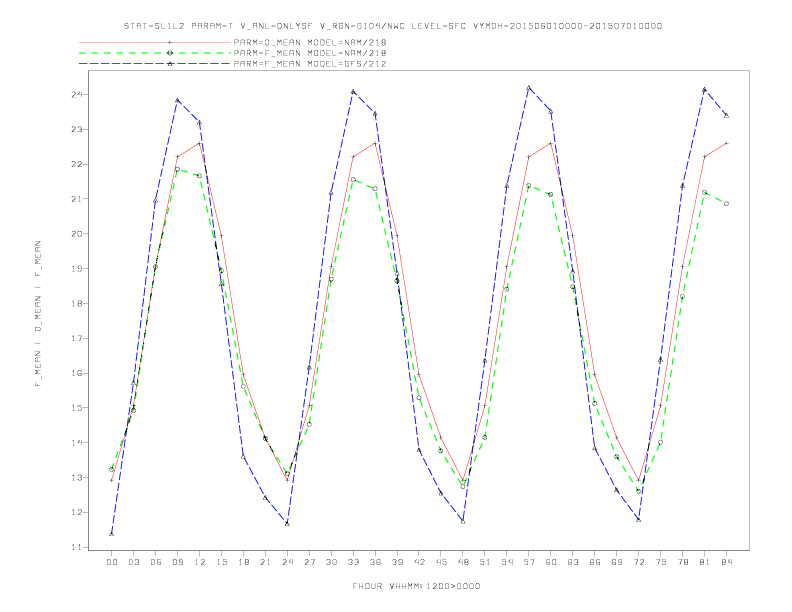Viewport: 792px width, 612px height.
Task: Click x-axis forecast hour label 36
Action: 375,562
